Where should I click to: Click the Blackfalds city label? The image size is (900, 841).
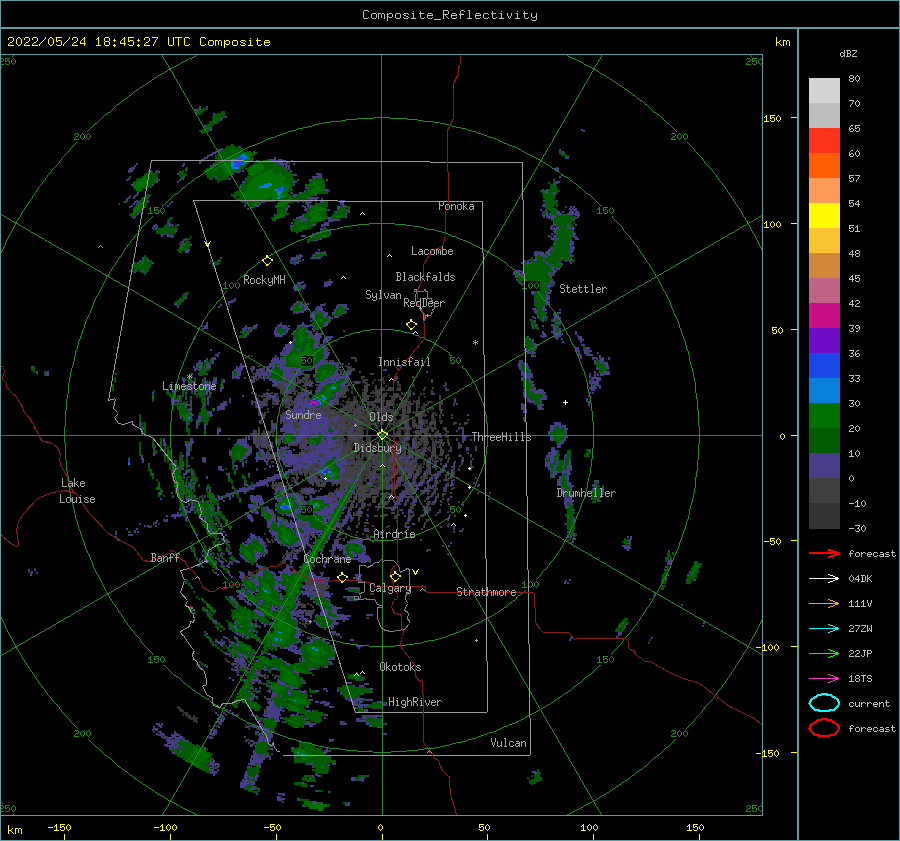point(425,277)
